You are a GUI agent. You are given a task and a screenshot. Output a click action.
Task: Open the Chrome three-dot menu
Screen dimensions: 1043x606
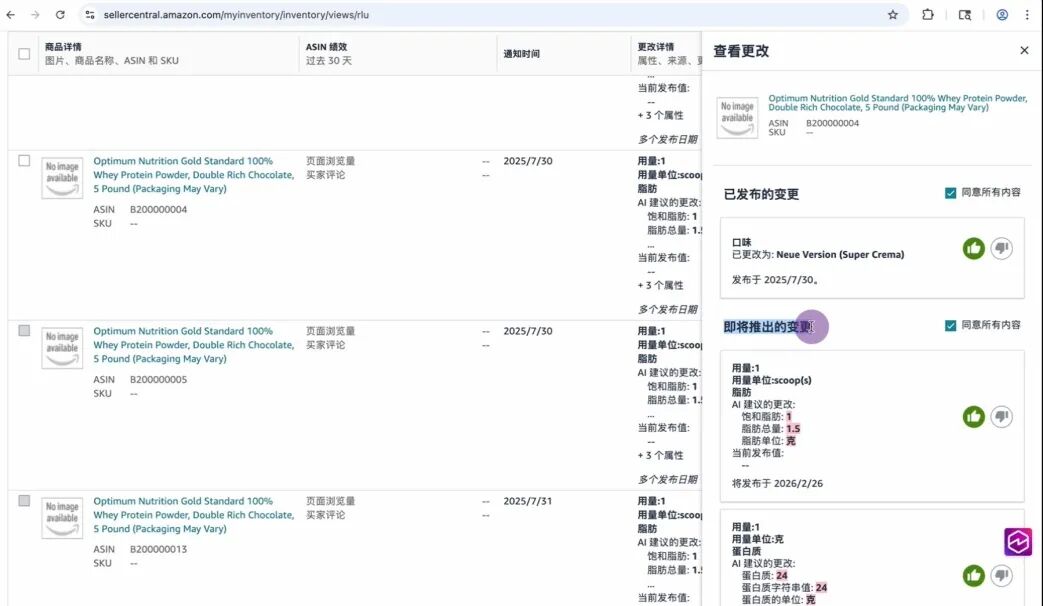[1028, 15]
